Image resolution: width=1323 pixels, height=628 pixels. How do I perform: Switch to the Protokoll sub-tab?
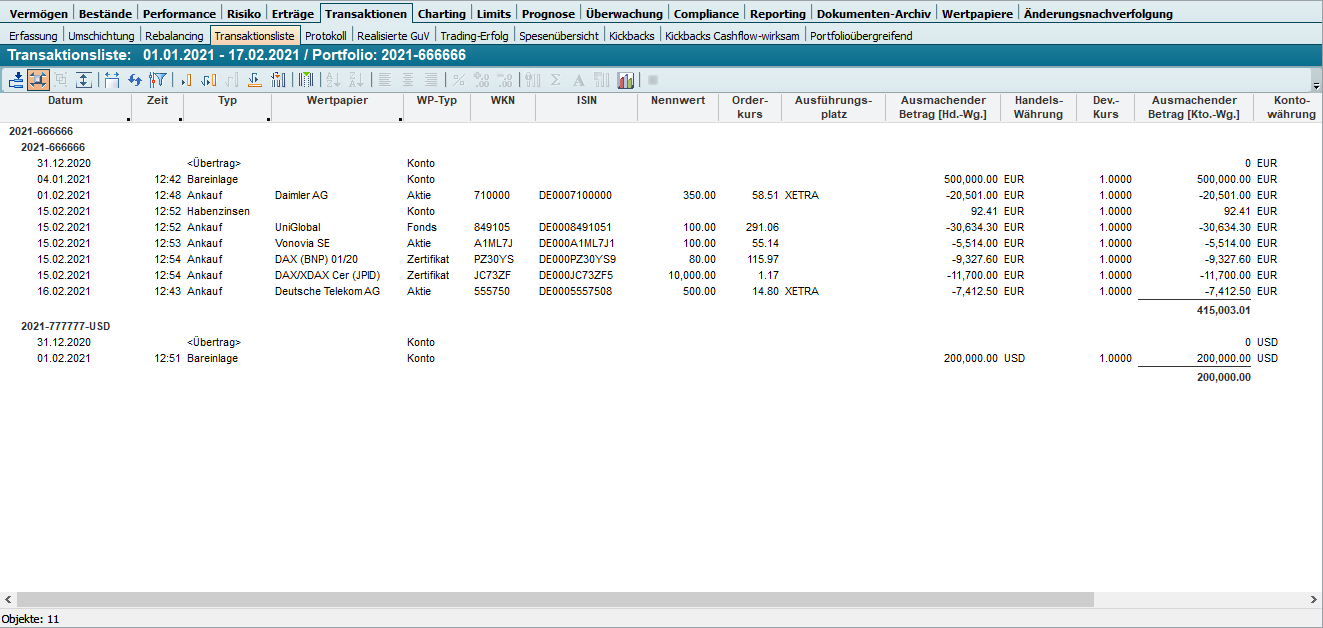pyautogui.click(x=325, y=36)
